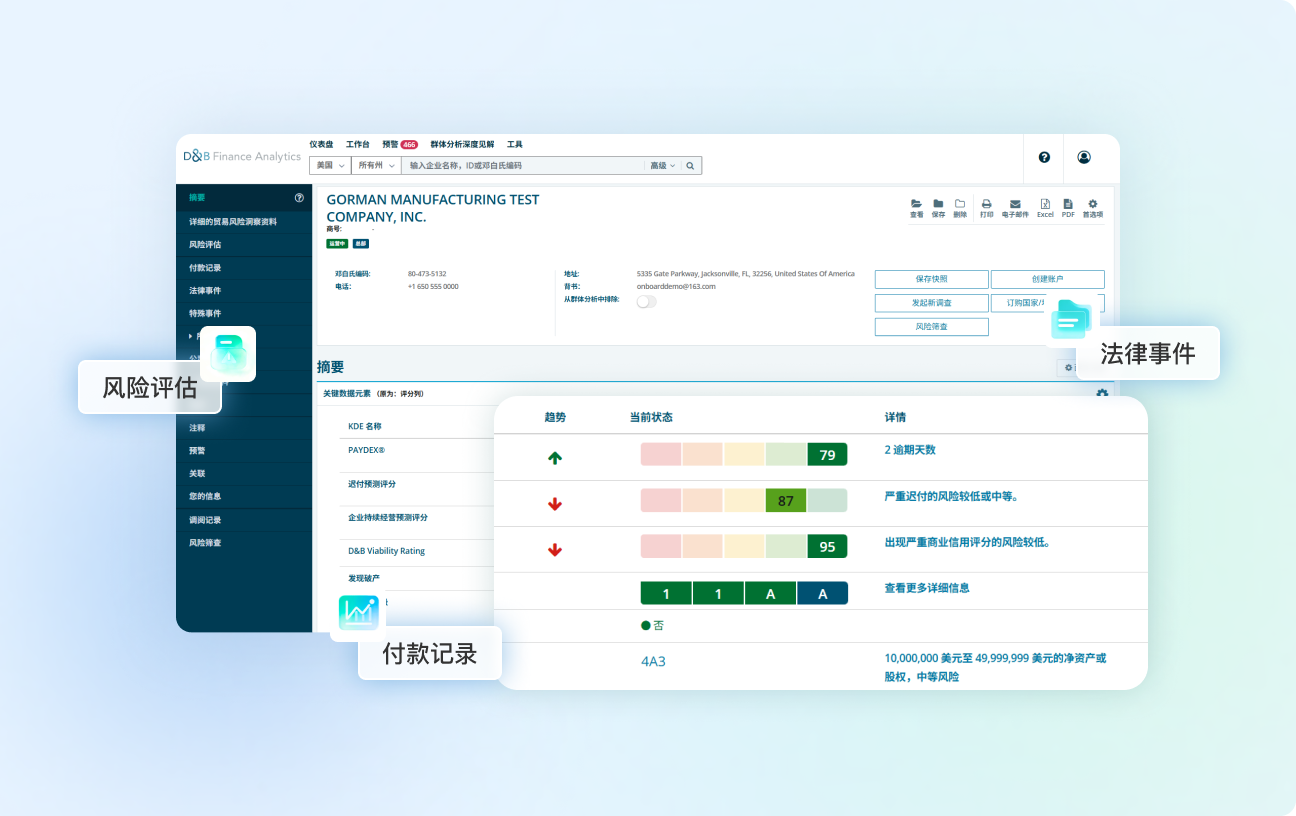Image resolution: width=1296 pixels, height=816 pixels.
Task: Open the 仪表盘 menu
Action: [321, 145]
